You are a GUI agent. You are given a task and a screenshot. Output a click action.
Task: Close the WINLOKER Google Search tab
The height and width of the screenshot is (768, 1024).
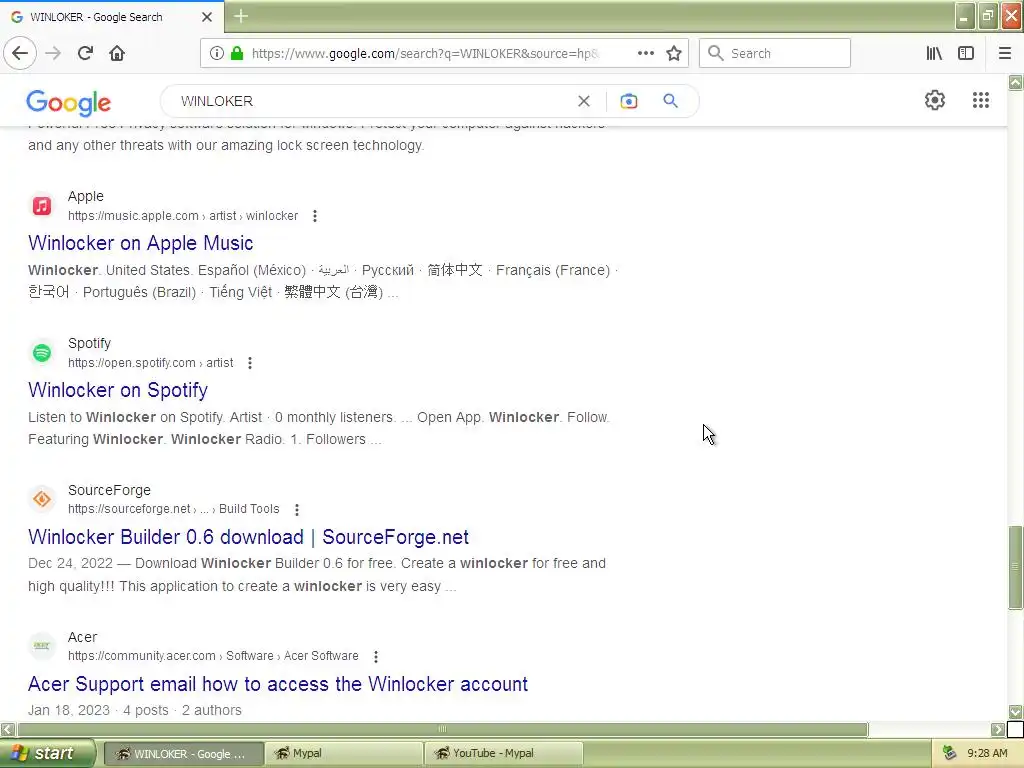207,17
